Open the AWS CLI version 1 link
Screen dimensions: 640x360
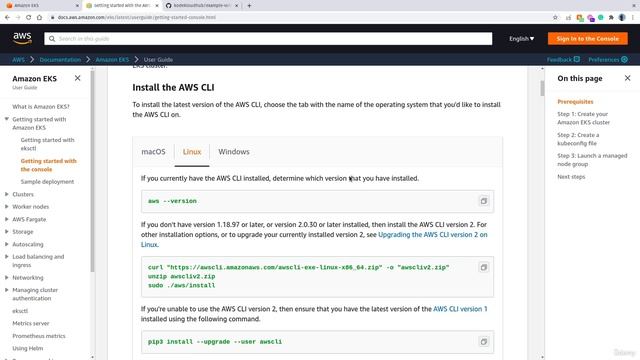coord(460,309)
